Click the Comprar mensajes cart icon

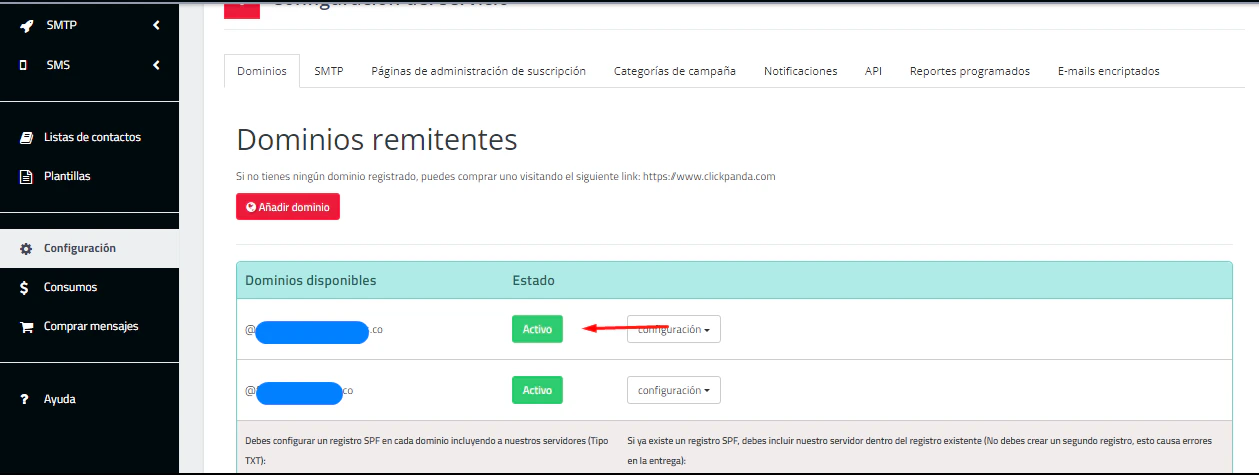tap(26, 326)
